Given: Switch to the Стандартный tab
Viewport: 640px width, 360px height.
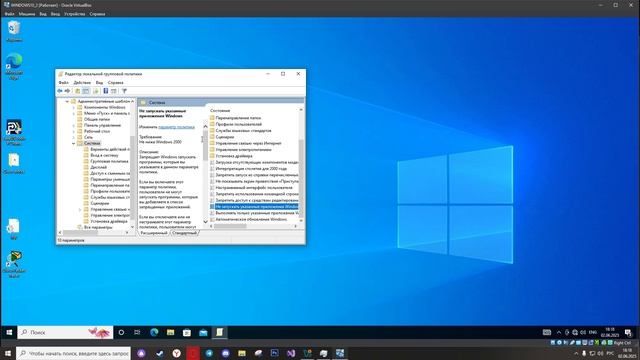Looking at the screenshot, I should pos(184,233).
